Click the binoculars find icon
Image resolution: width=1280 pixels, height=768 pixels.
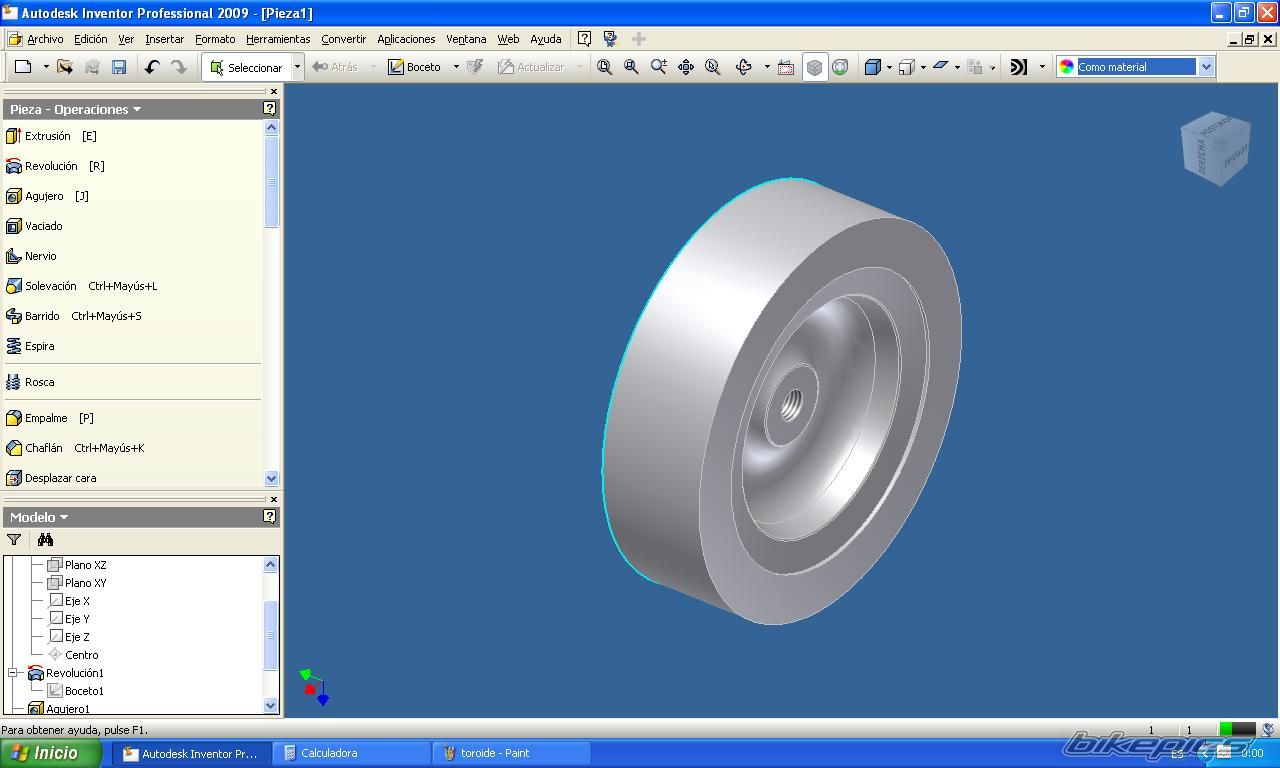pyautogui.click(x=45, y=540)
